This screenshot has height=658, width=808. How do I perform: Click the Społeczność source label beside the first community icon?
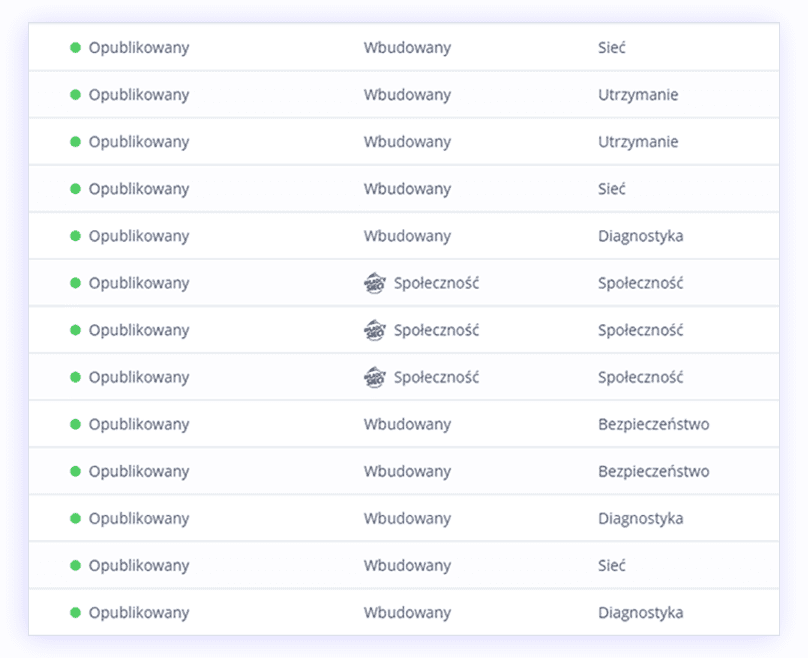pos(436,283)
